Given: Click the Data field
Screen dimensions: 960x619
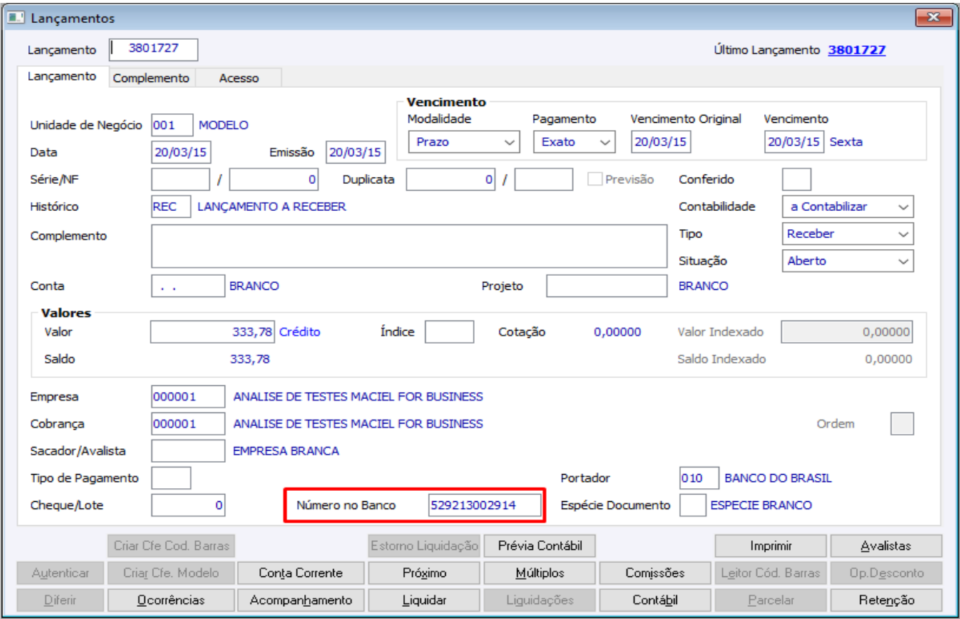Looking at the screenshot, I should [x=181, y=152].
